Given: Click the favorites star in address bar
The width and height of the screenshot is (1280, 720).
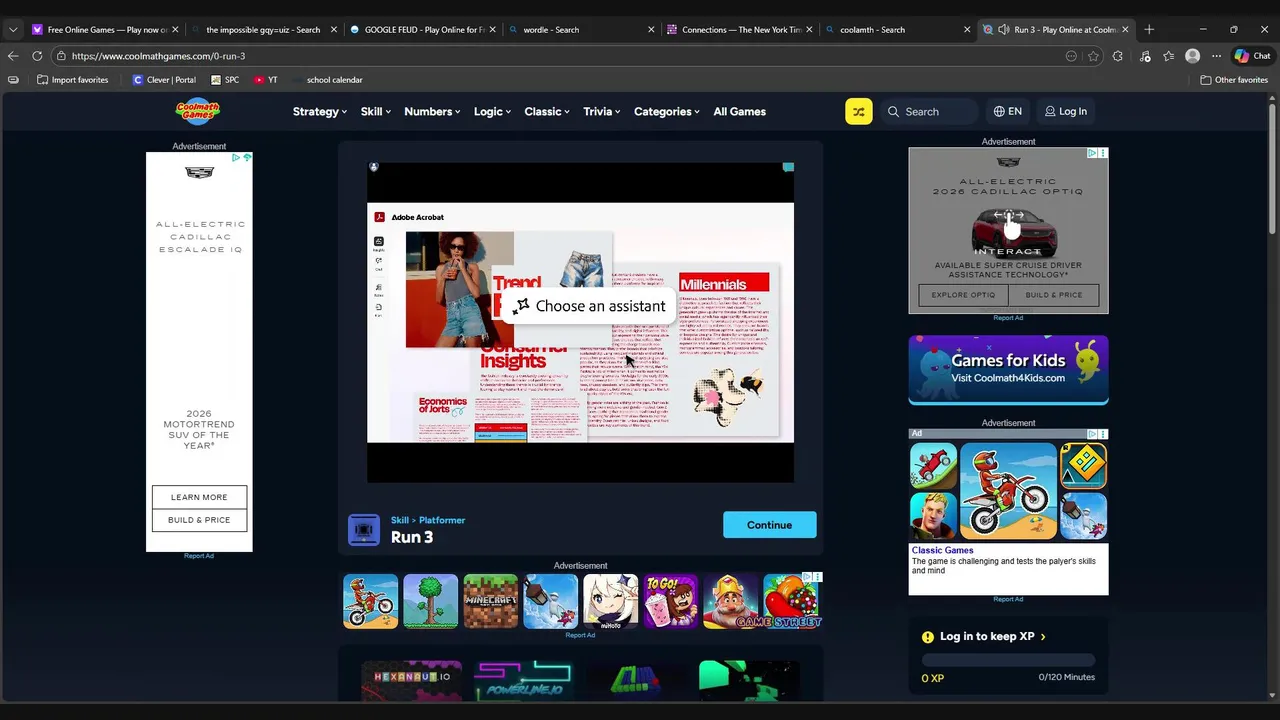Looking at the screenshot, I should click(x=1094, y=56).
